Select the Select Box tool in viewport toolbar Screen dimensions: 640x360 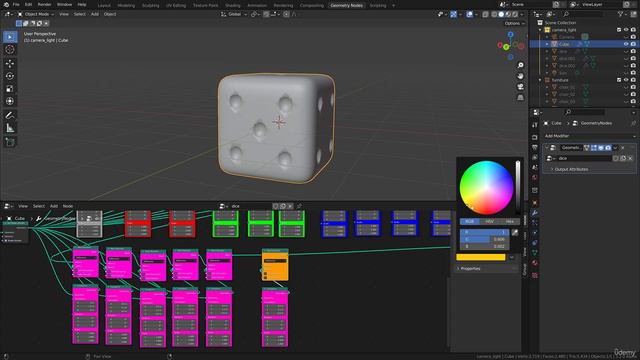[10, 37]
